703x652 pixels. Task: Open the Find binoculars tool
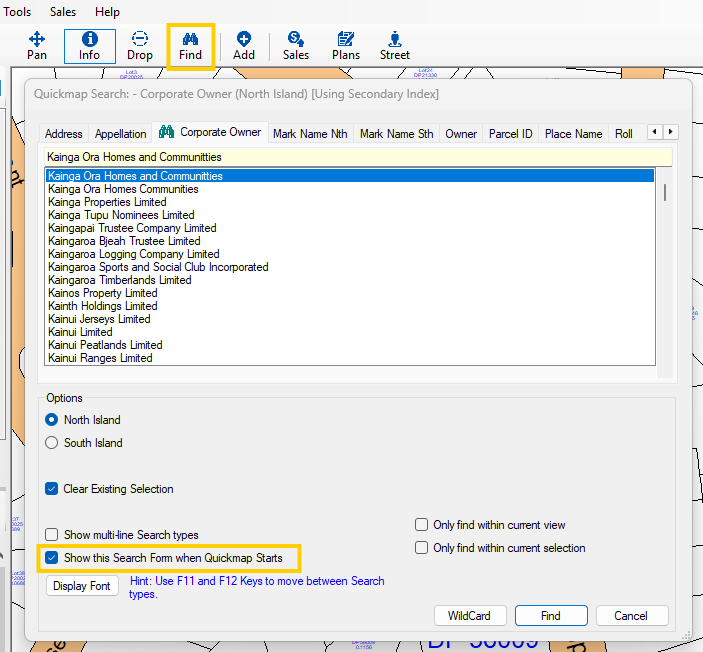pos(190,45)
